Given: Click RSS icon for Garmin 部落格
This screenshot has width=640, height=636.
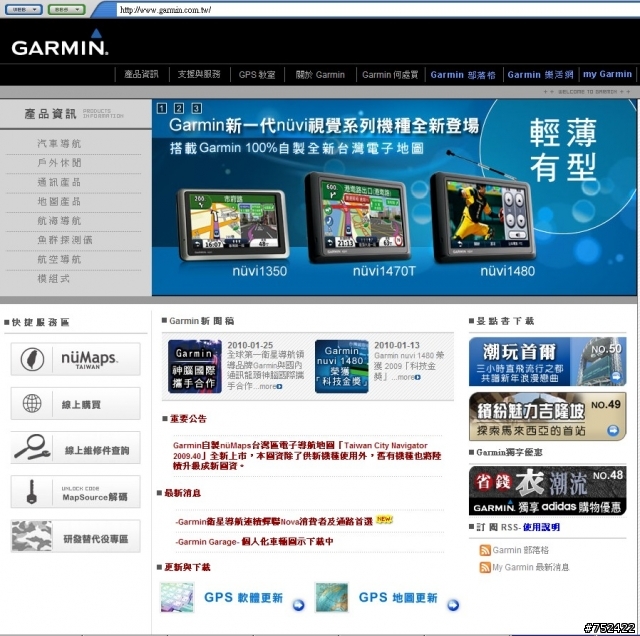Looking at the screenshot, I should point(485,550).
